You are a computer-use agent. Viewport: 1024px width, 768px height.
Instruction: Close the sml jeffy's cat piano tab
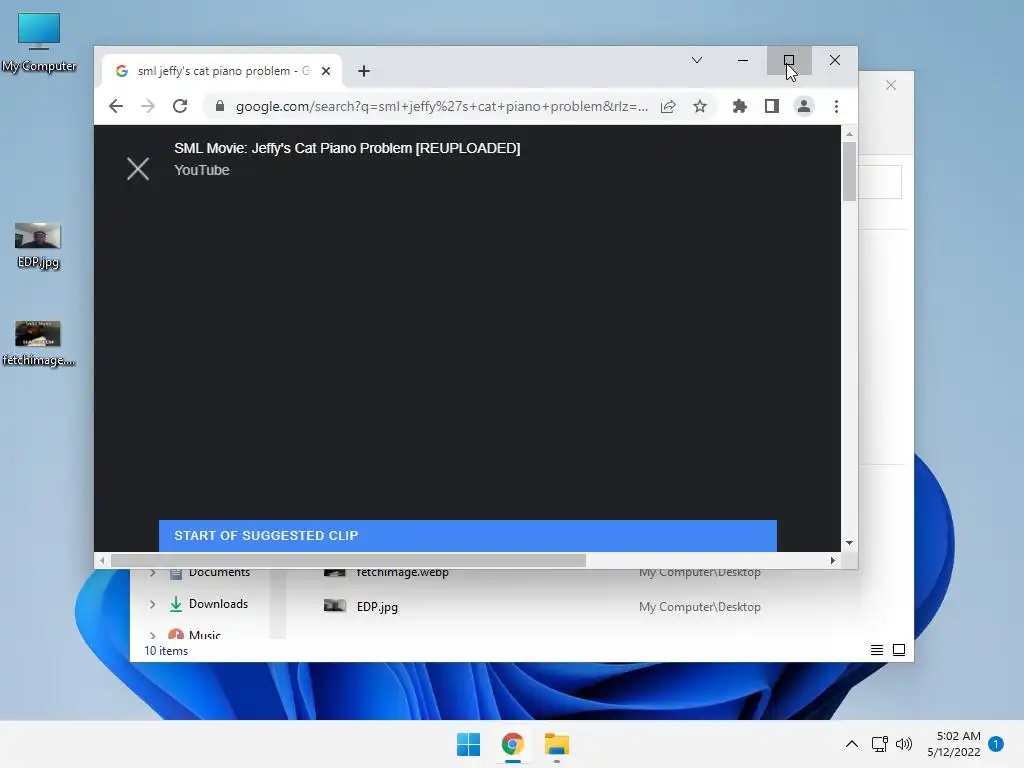pyautogui.click(x=326, y=71)
